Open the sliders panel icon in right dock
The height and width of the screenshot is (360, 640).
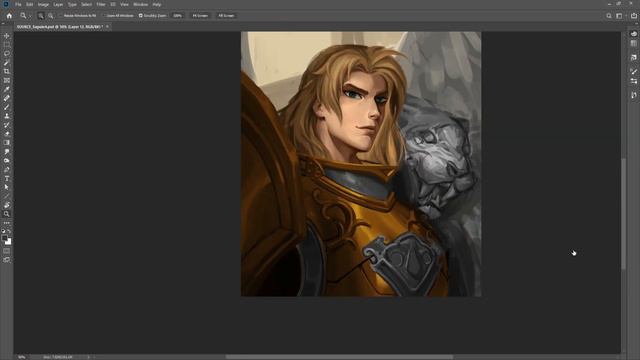(633, 81)
